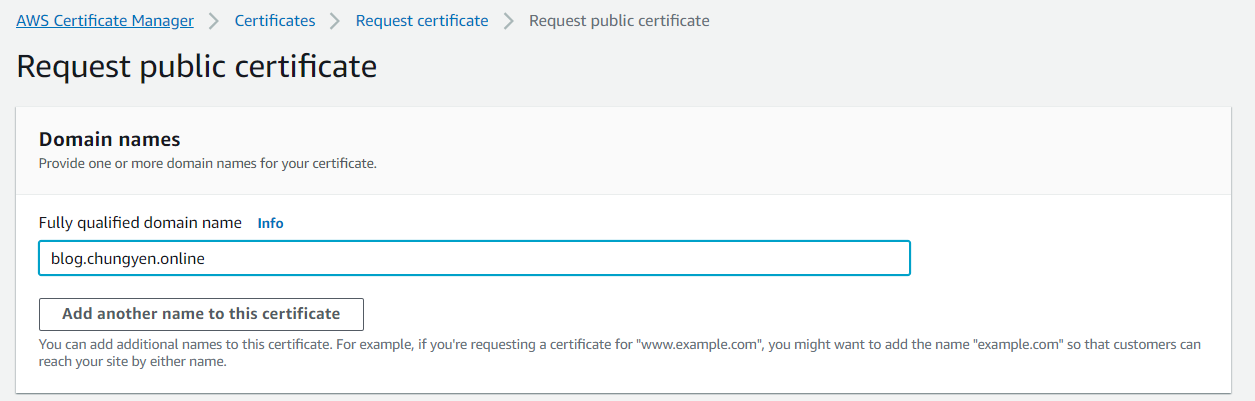This screenshot has width=1255, height=401.
Task: Navigate back to Request certificate breadcrumb
Action: (422, 20)
